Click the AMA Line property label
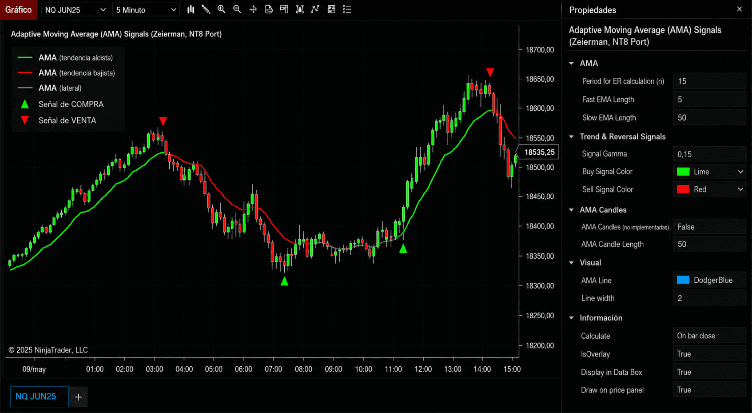 click(x=596, y=280)
